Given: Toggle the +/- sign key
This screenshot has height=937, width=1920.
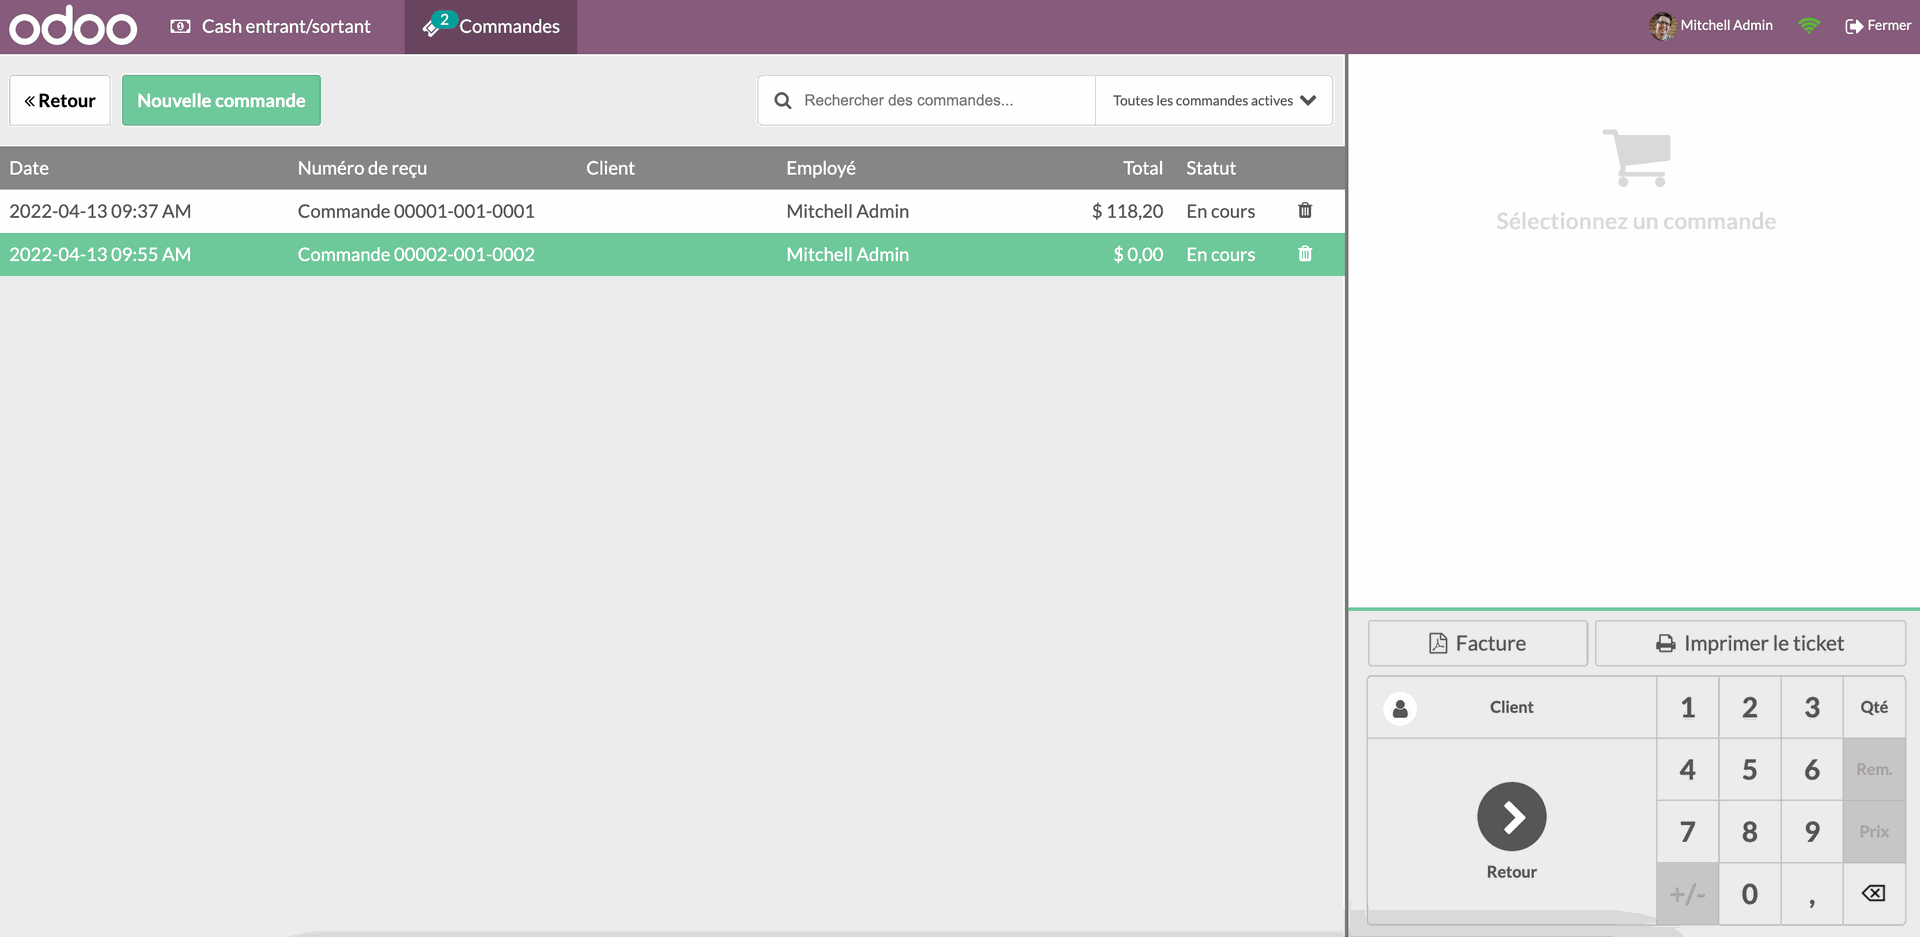Looking at the screenshot, I should tap(1687, 894).
